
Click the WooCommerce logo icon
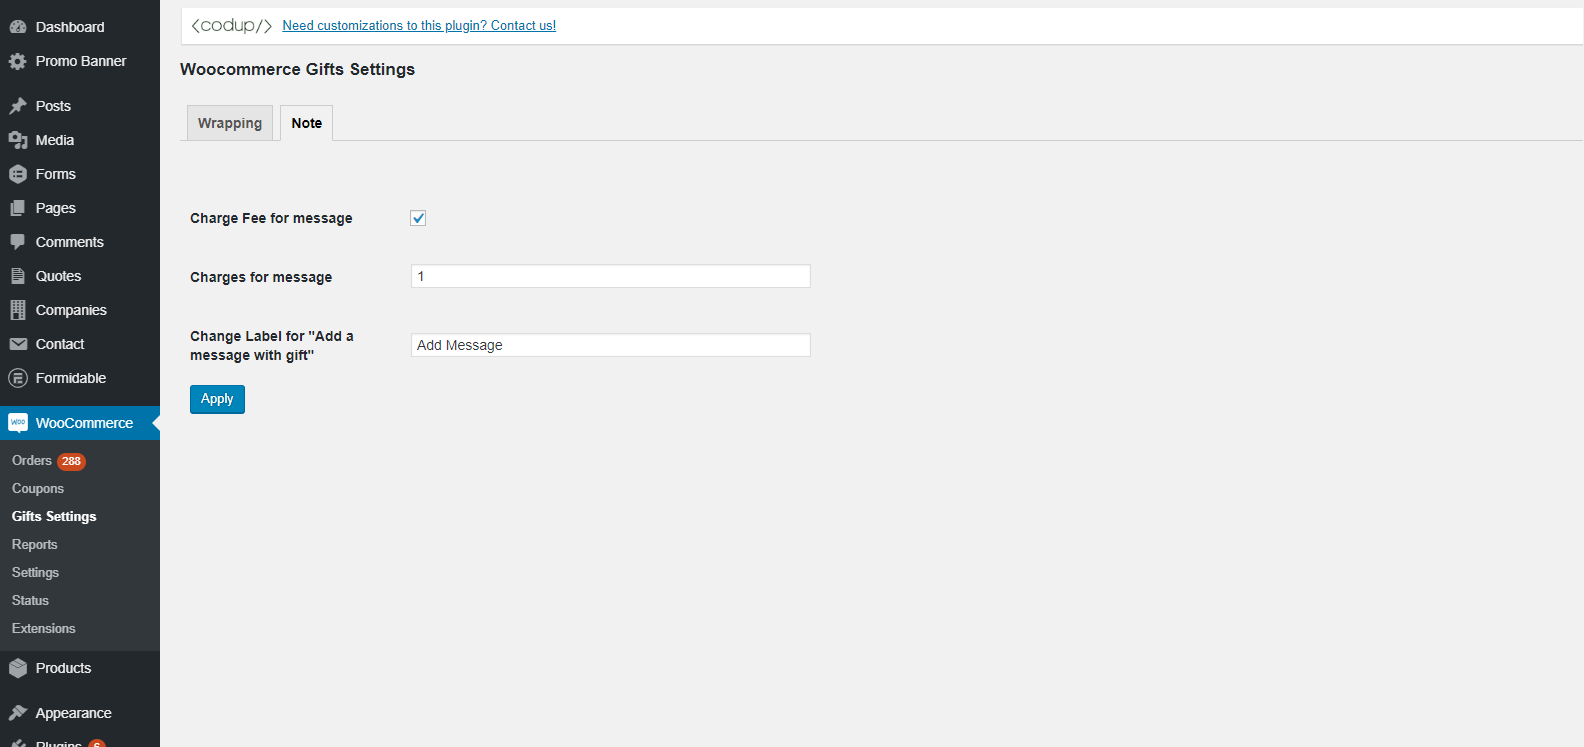pyautogui.click(x=18, y=423)
